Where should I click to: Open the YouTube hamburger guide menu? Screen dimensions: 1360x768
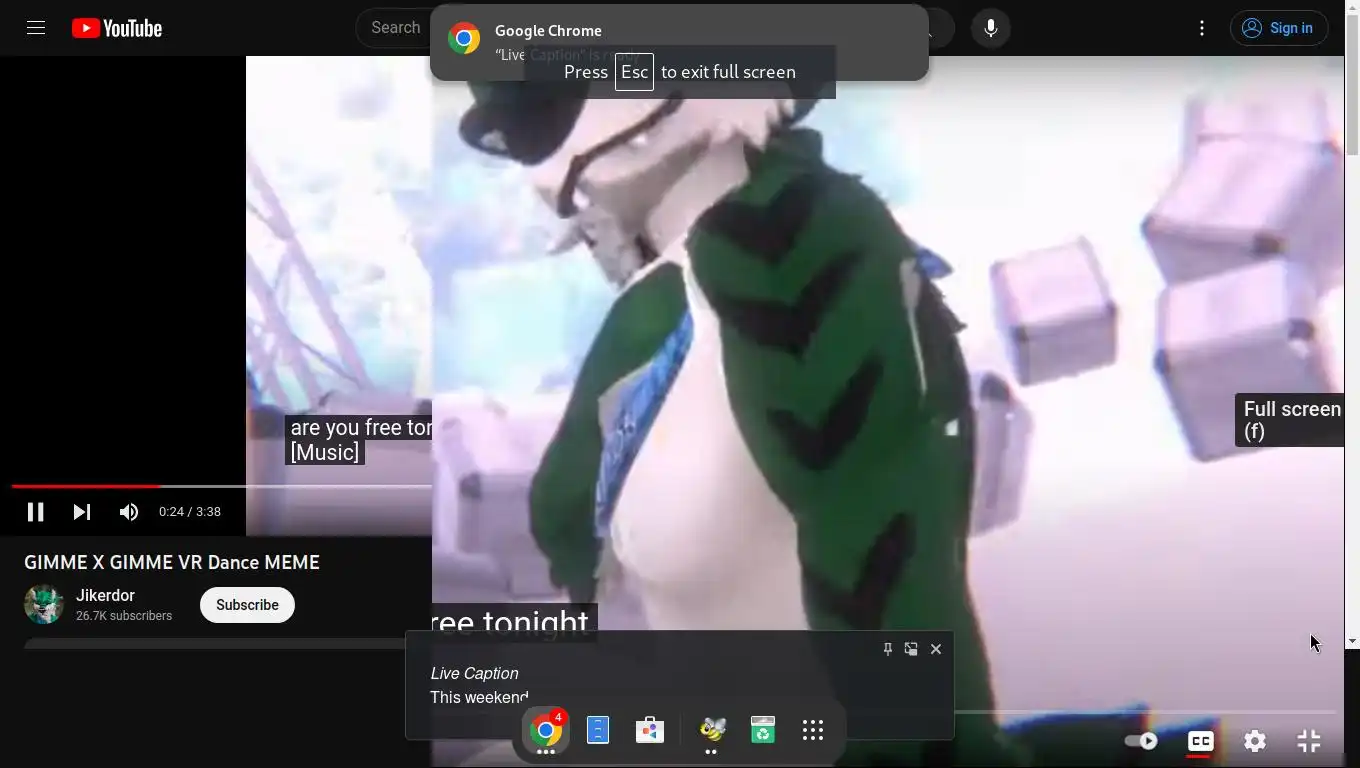click(36, 28)
